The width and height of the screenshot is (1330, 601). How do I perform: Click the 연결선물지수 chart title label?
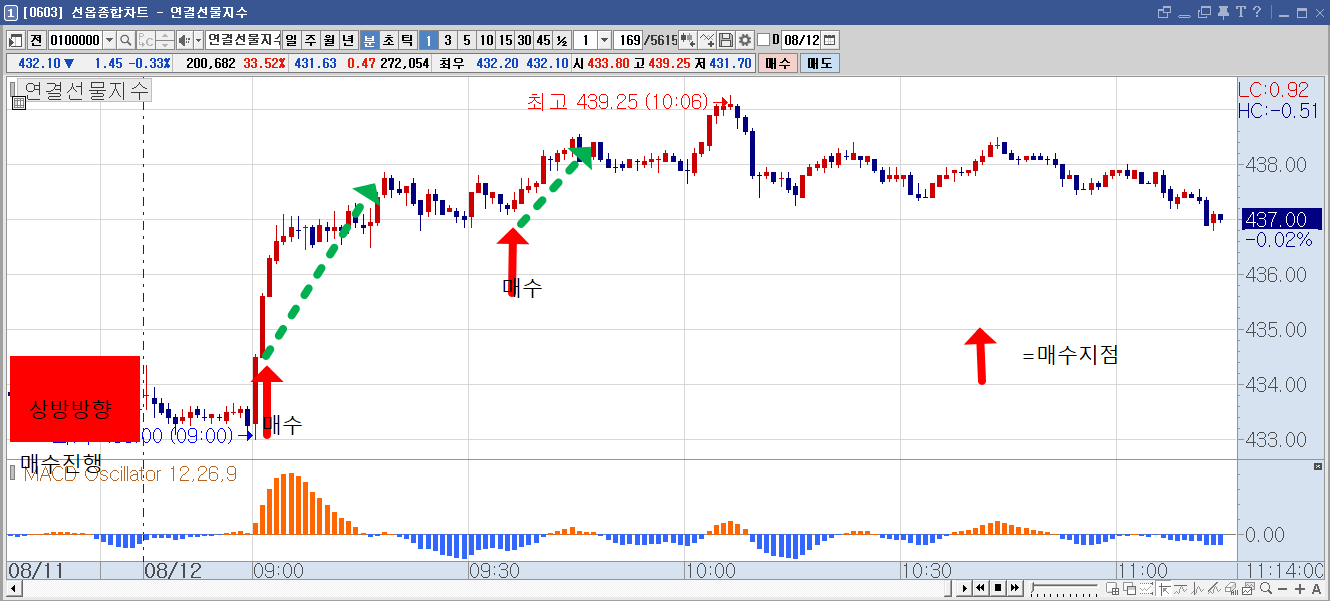[86, 90]
